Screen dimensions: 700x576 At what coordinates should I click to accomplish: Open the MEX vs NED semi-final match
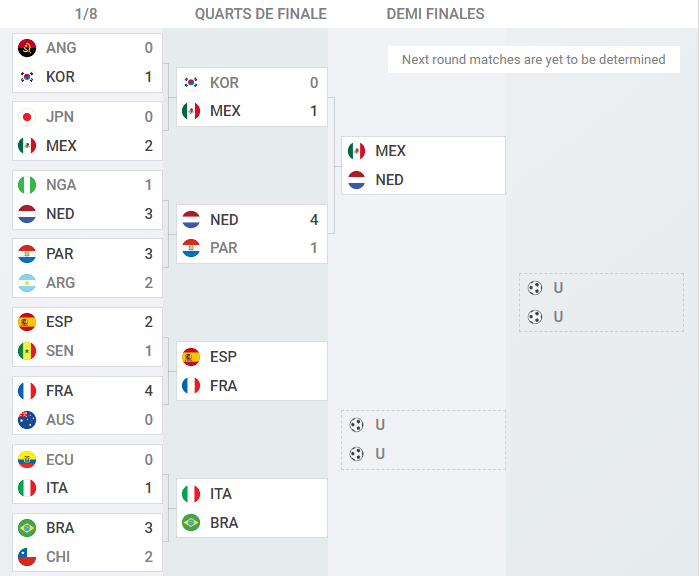423,165
